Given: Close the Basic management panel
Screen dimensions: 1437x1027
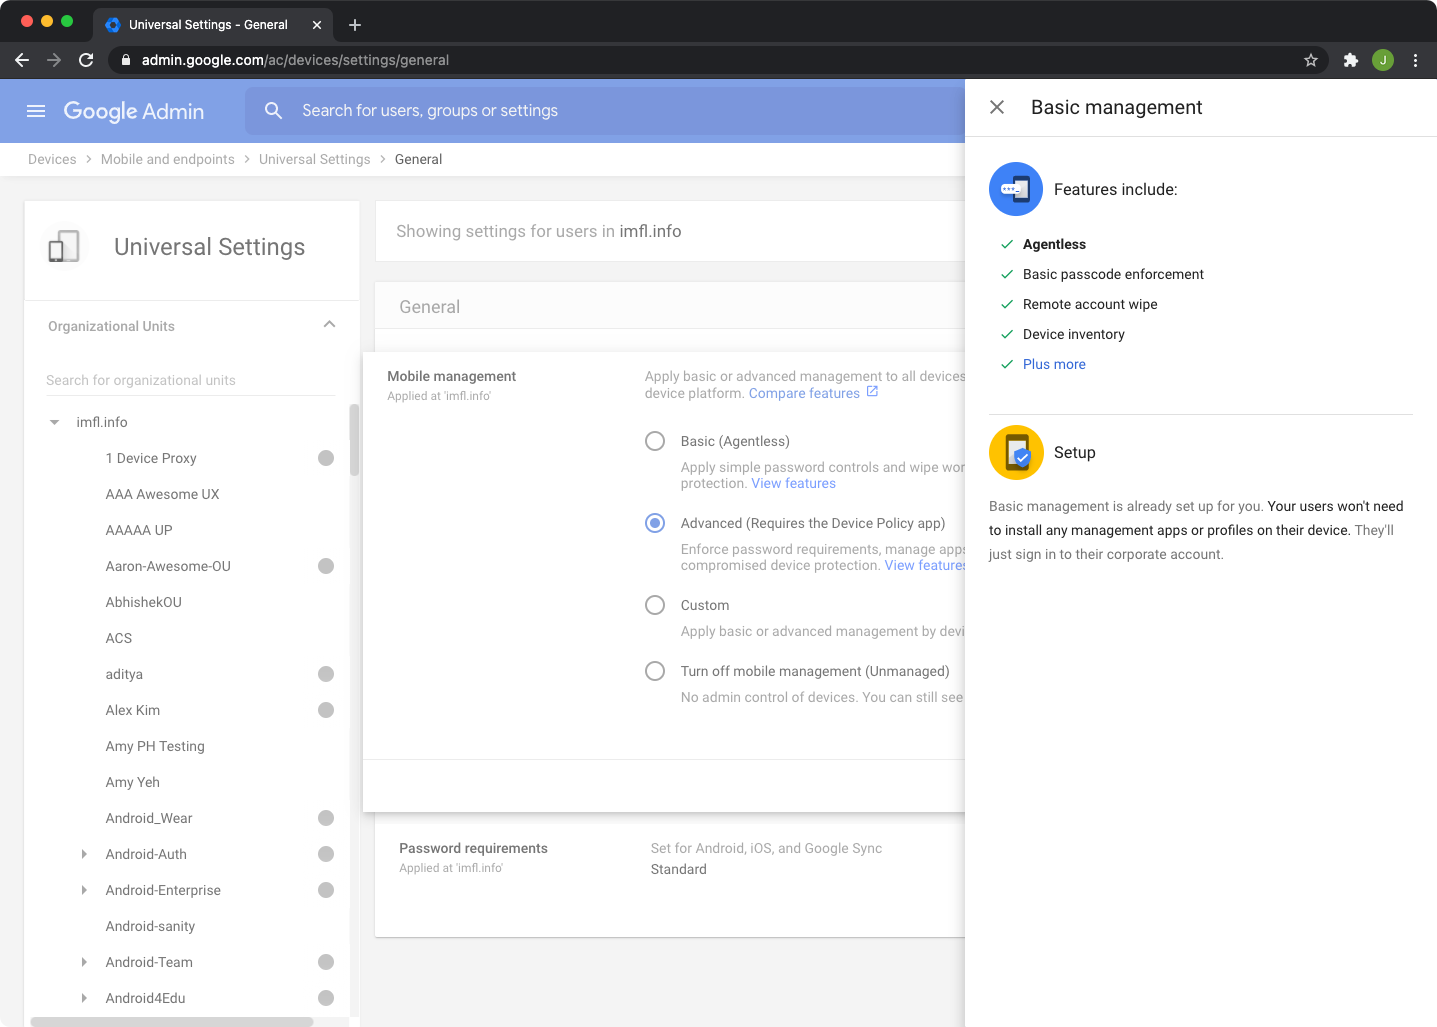Looking at the screenshot, I should click(997, 107).
